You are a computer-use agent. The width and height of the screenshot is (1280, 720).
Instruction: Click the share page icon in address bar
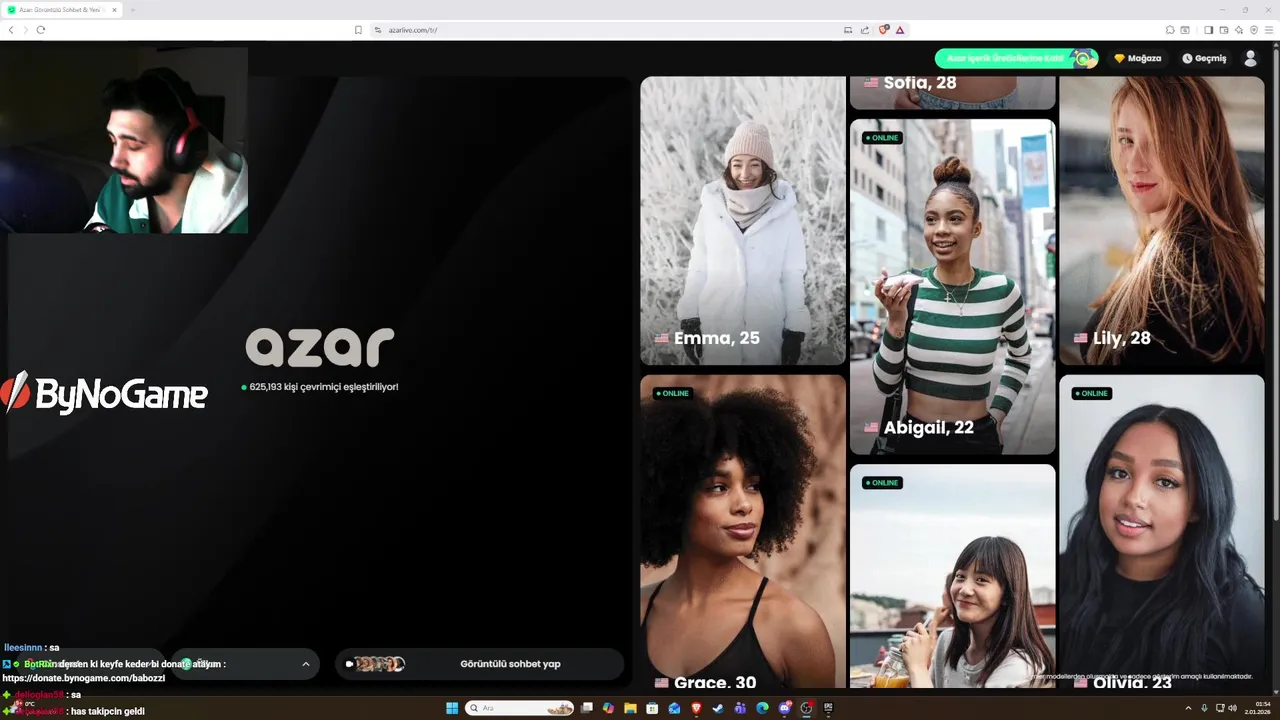tap(865, 30)
